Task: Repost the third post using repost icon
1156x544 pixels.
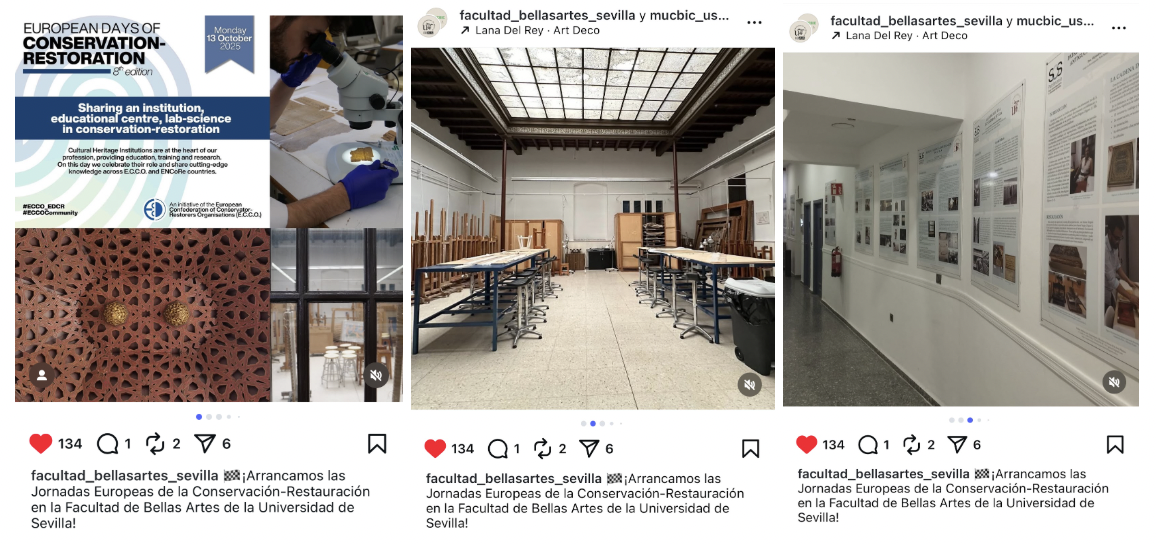Action: pyautogui.click(x=911, y=444)
